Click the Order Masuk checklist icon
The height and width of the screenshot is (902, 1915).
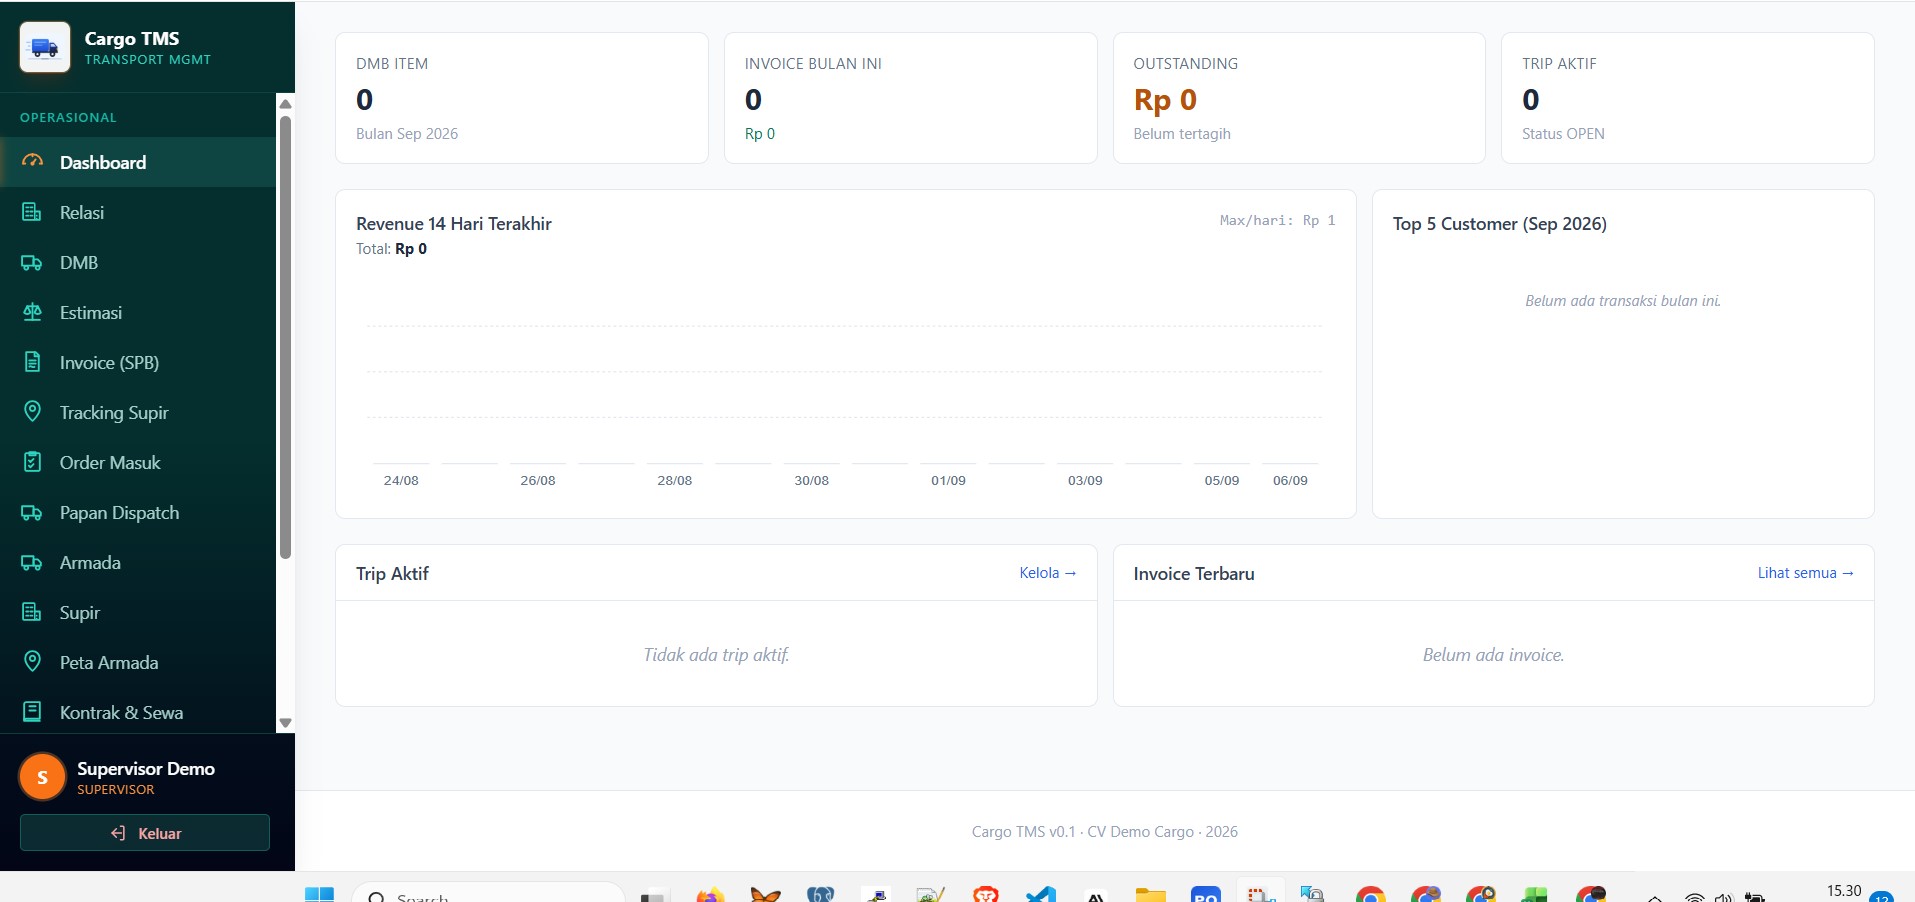tap(32, 462)
